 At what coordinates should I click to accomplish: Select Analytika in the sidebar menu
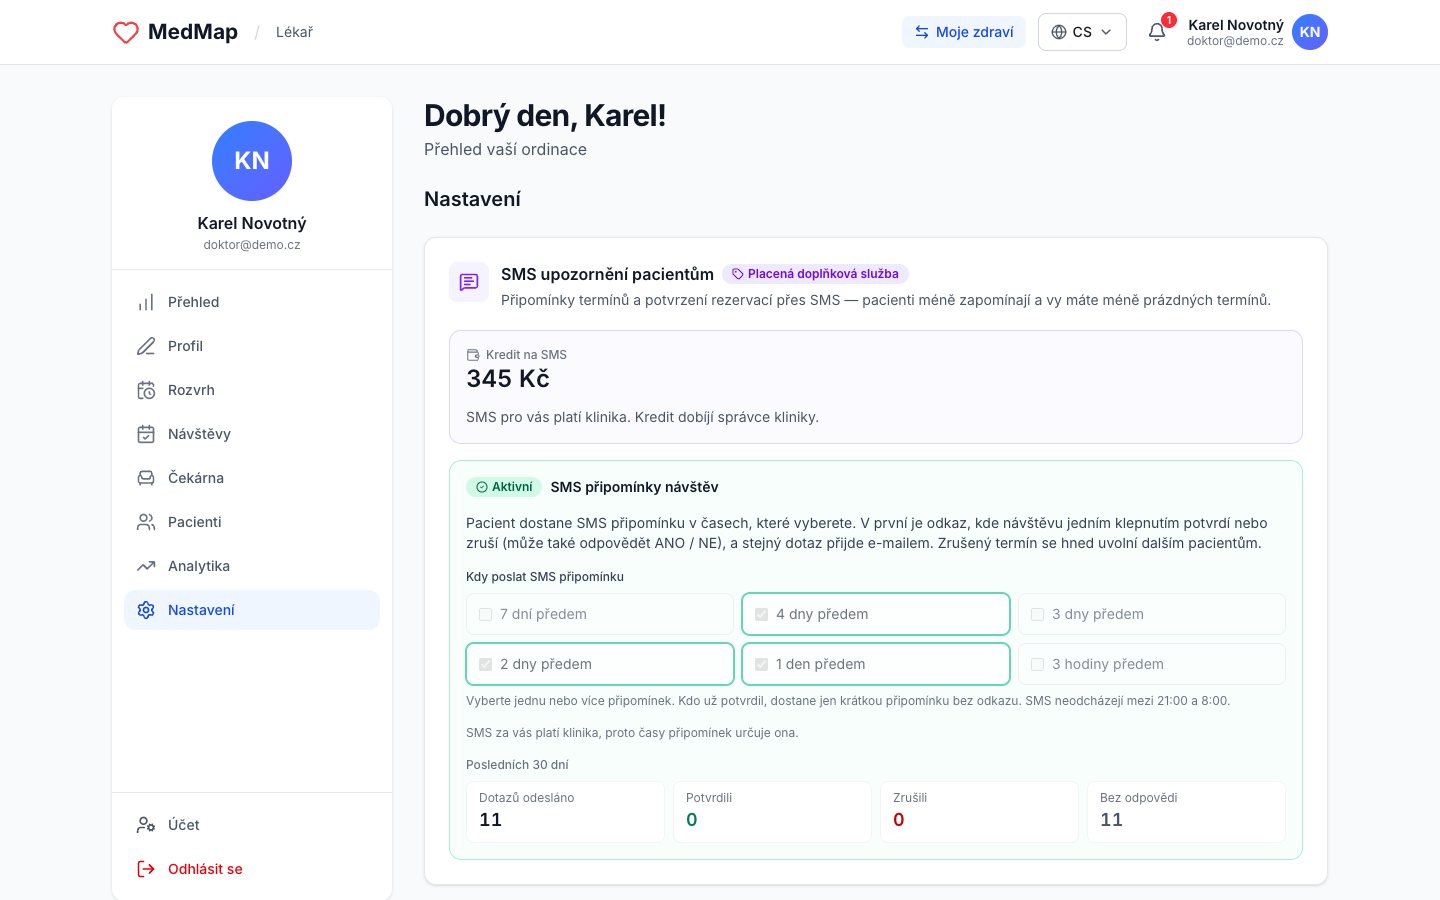[x=252, y=566]
